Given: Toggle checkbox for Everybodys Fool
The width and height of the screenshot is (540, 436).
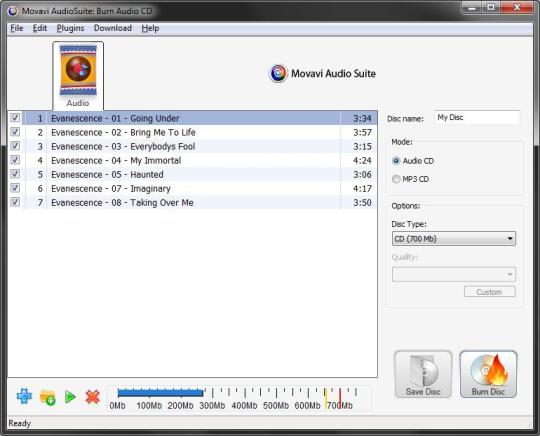Looking at the screenshot, I should tap(15, 146).
